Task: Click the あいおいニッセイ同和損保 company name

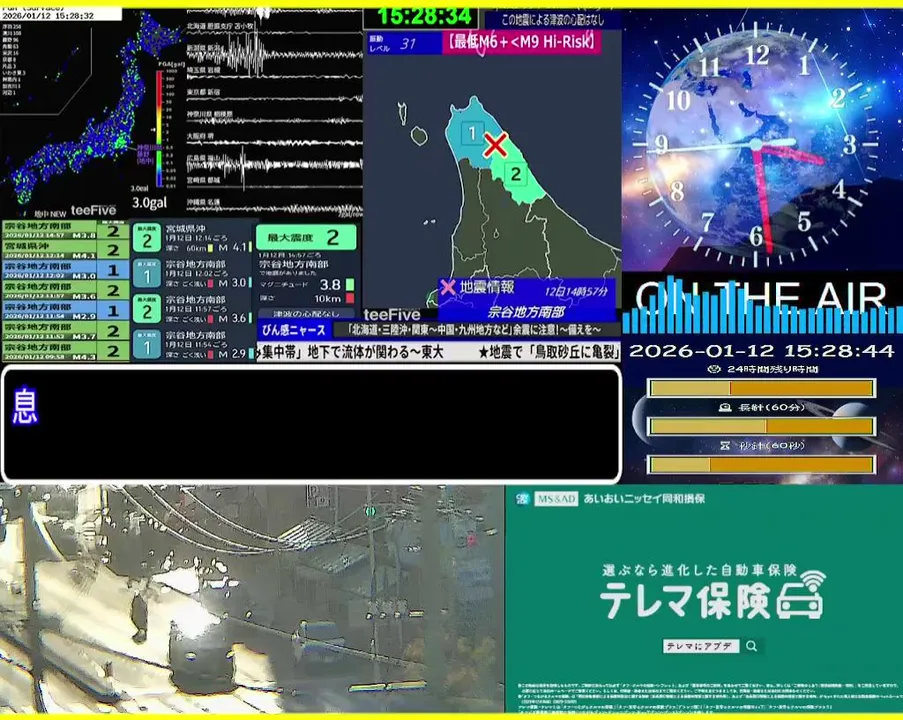Action: tap(644, 499)
